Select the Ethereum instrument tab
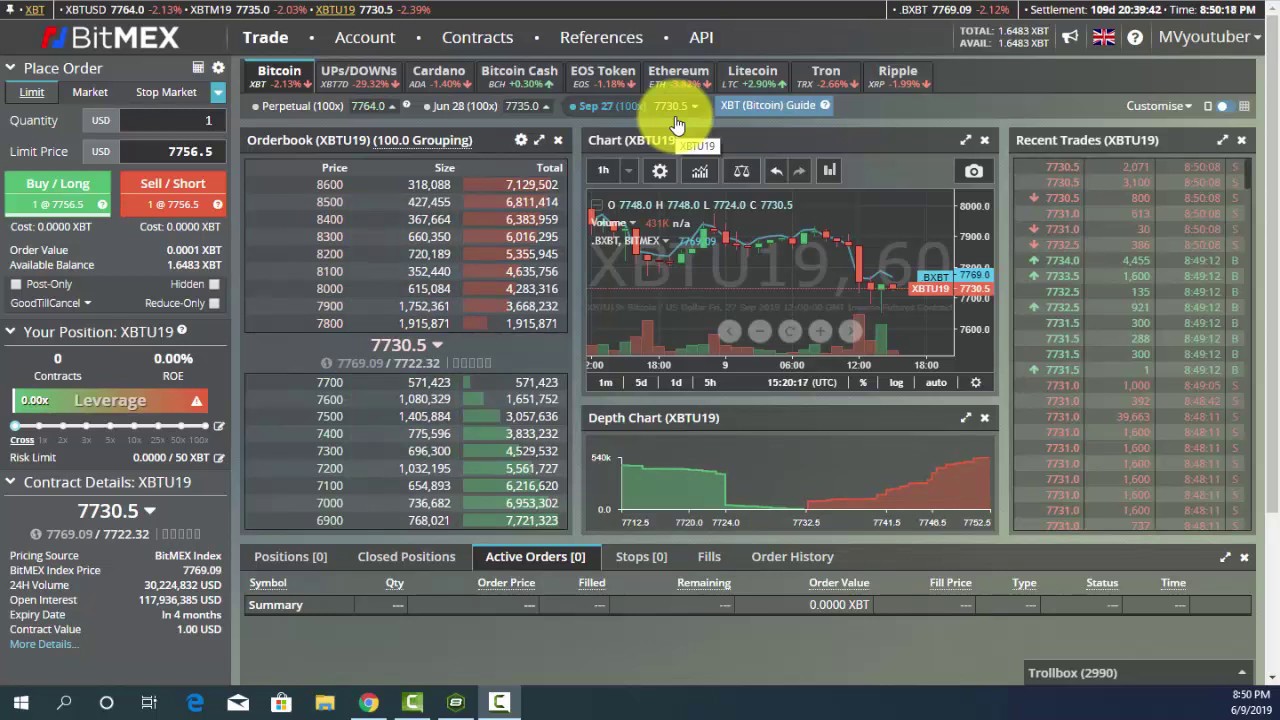The image size is (1280, 720). [678, 76]
